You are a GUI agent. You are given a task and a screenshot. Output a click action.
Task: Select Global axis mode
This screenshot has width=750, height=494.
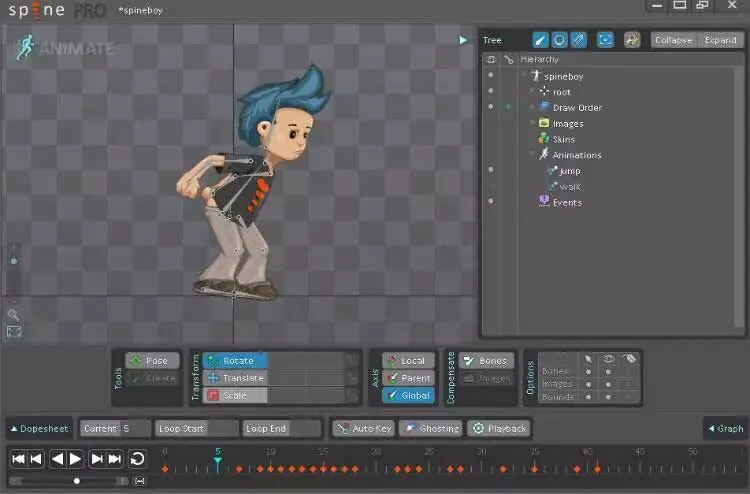(x=408, y=395)
